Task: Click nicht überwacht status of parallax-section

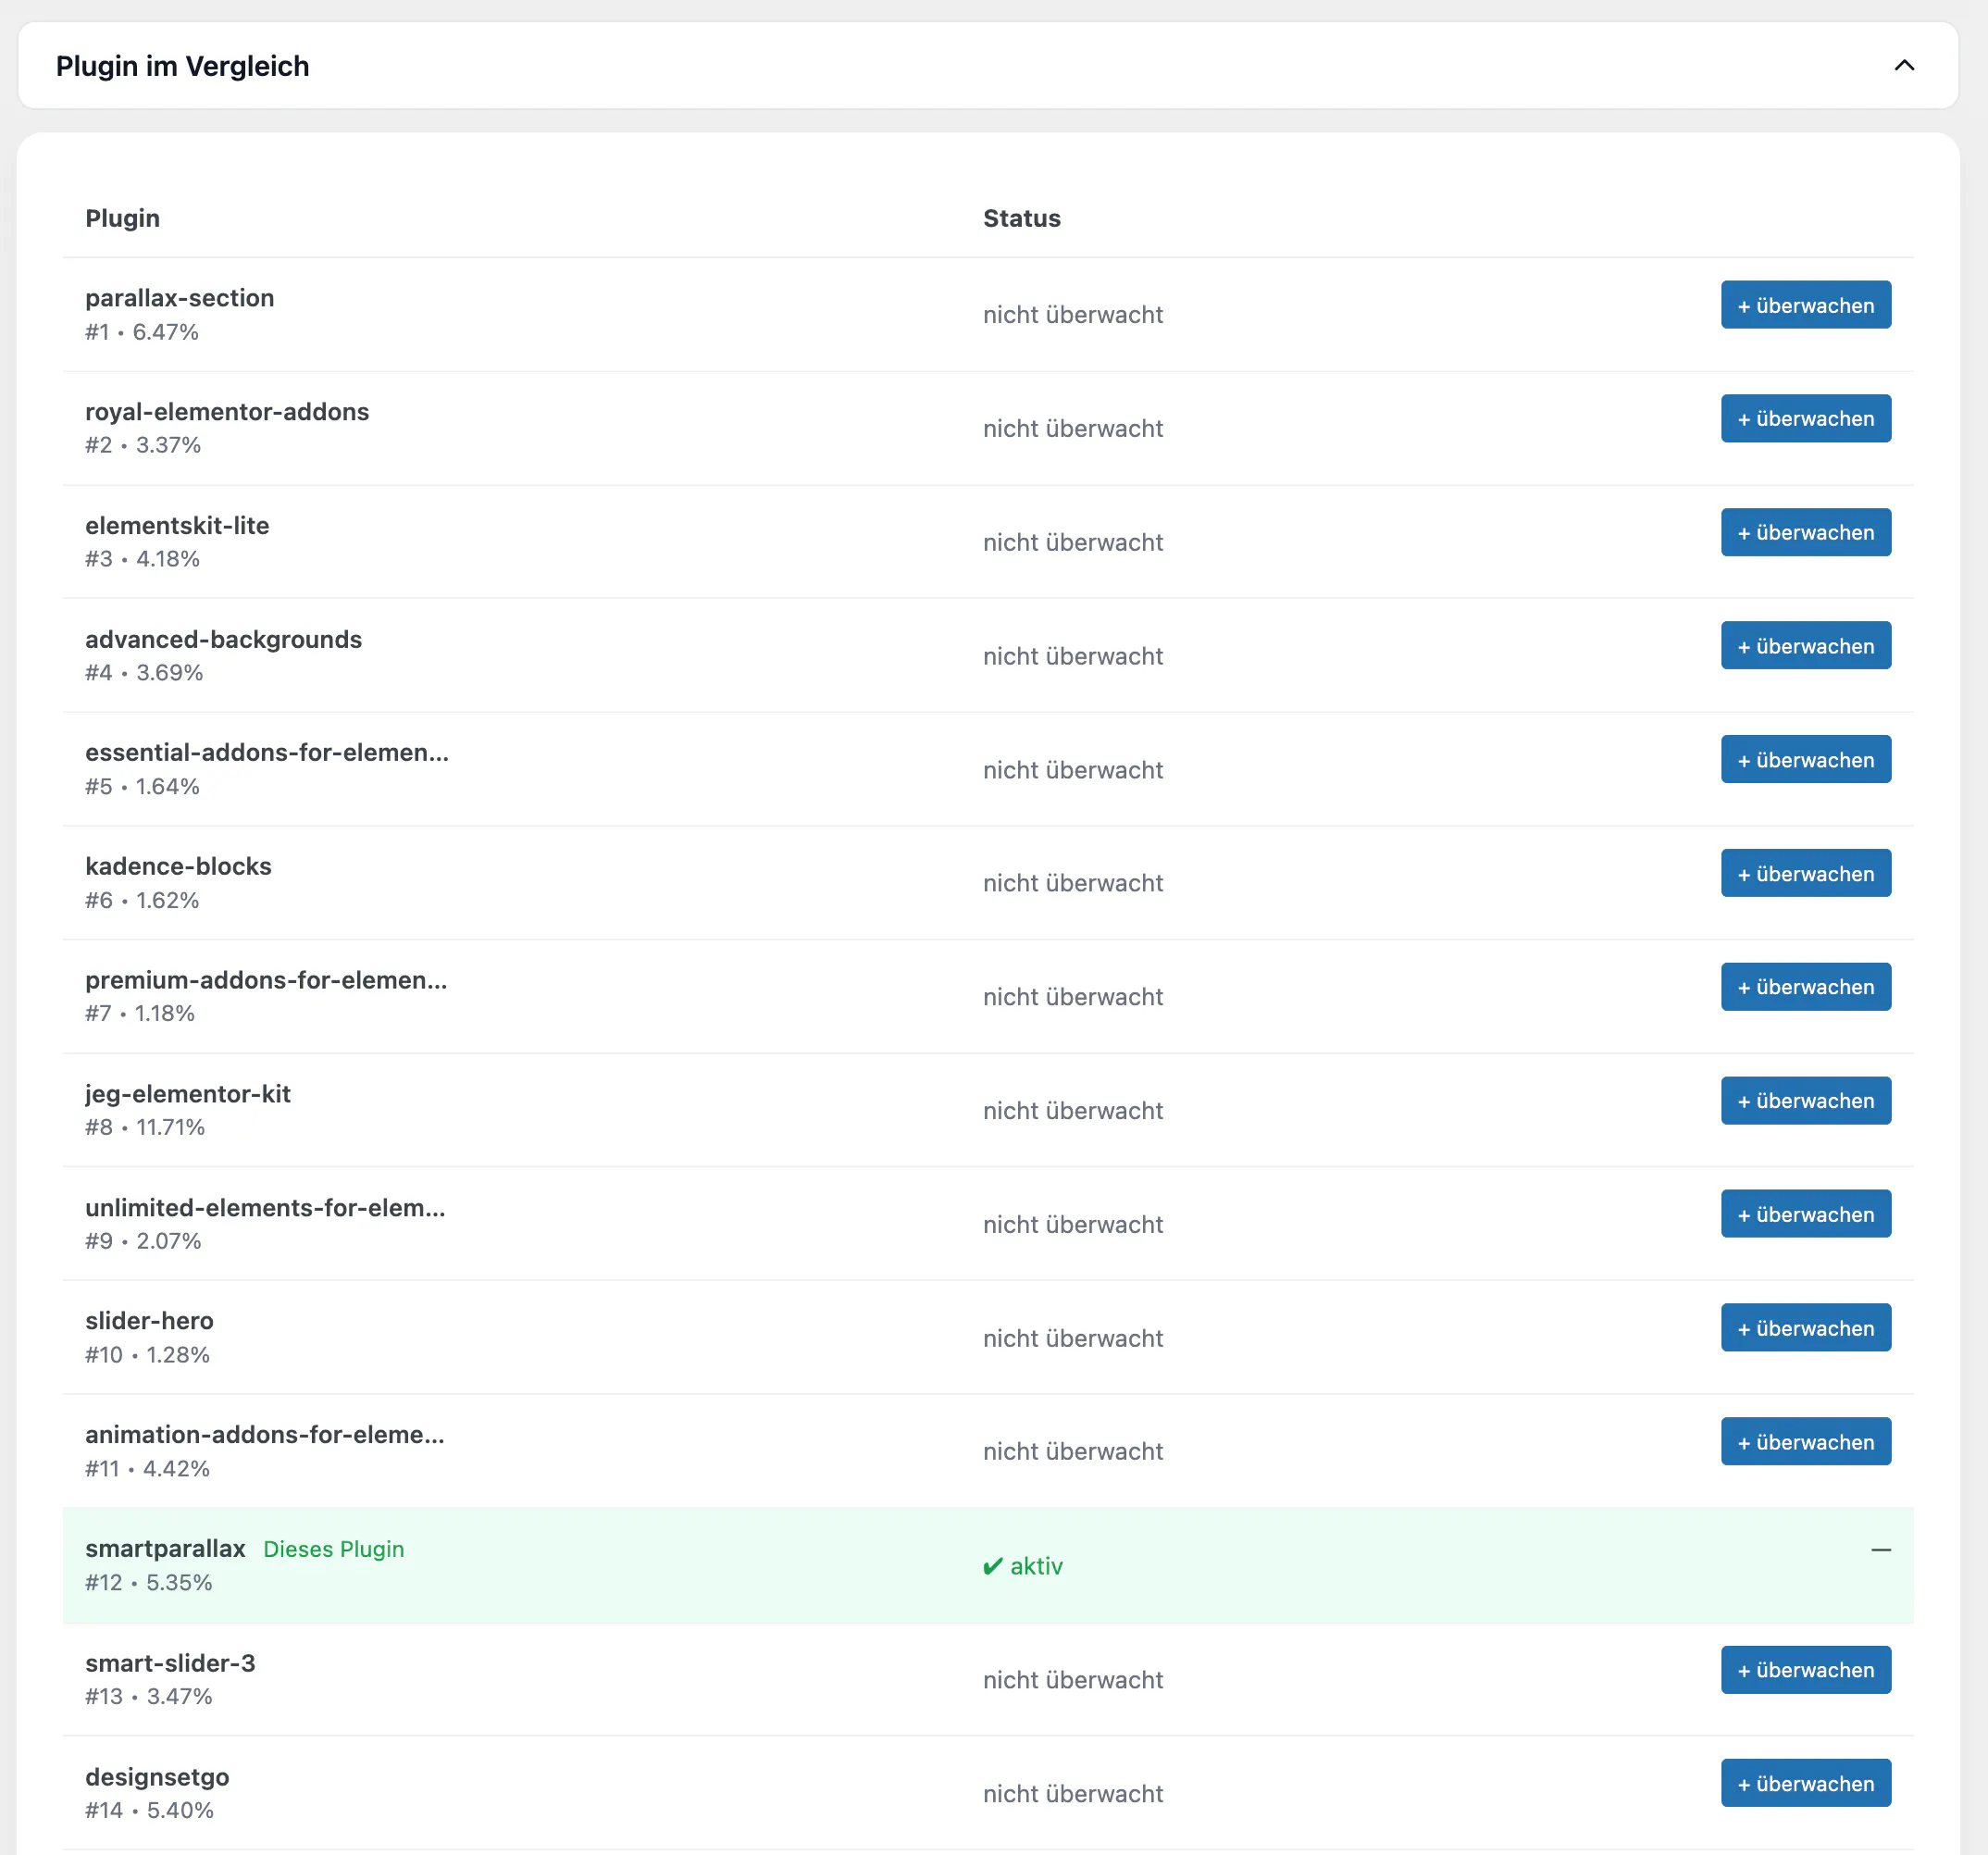Action: (x=1073, y=315)
